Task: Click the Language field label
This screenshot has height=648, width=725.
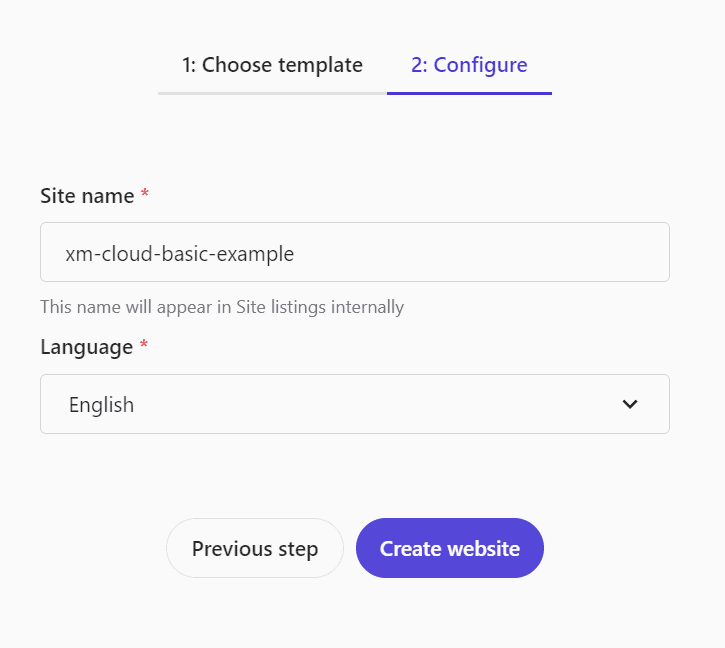Action: [x=86, y=347]
